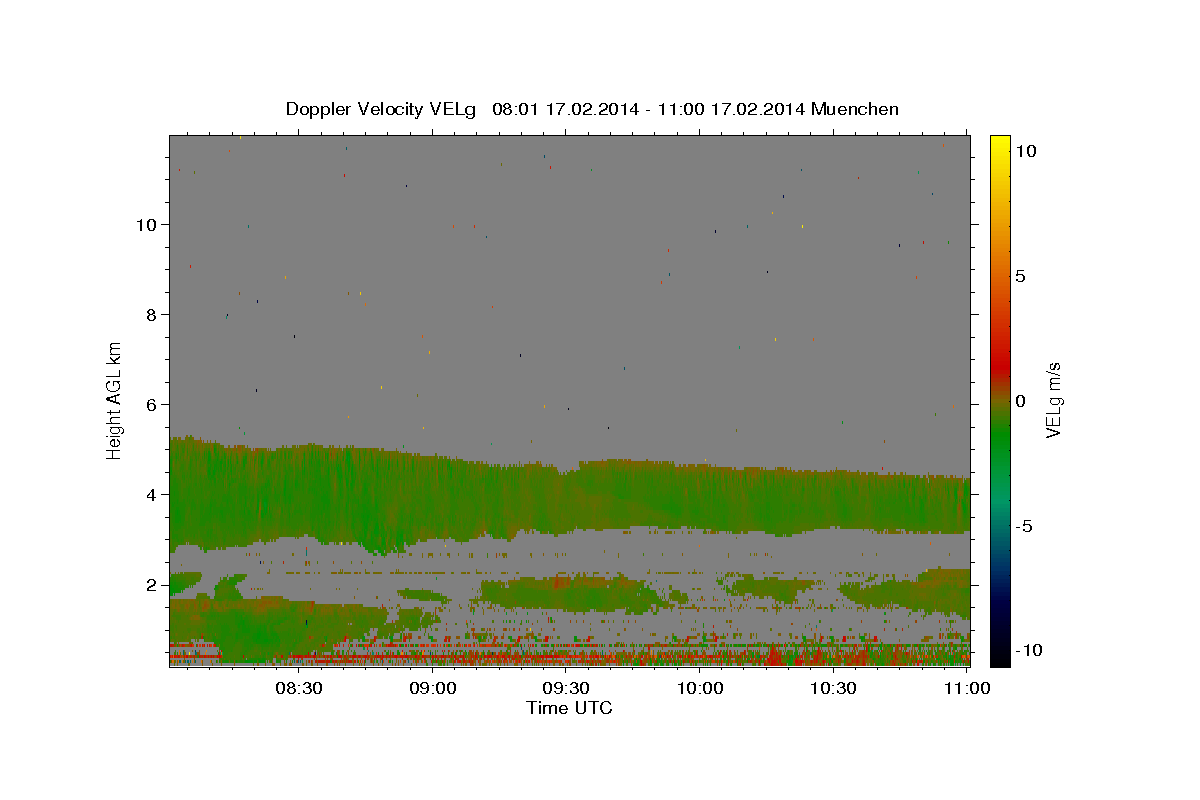Click the yellow top of the colorbar
Screen dimensions: 1200x800
1000,143
